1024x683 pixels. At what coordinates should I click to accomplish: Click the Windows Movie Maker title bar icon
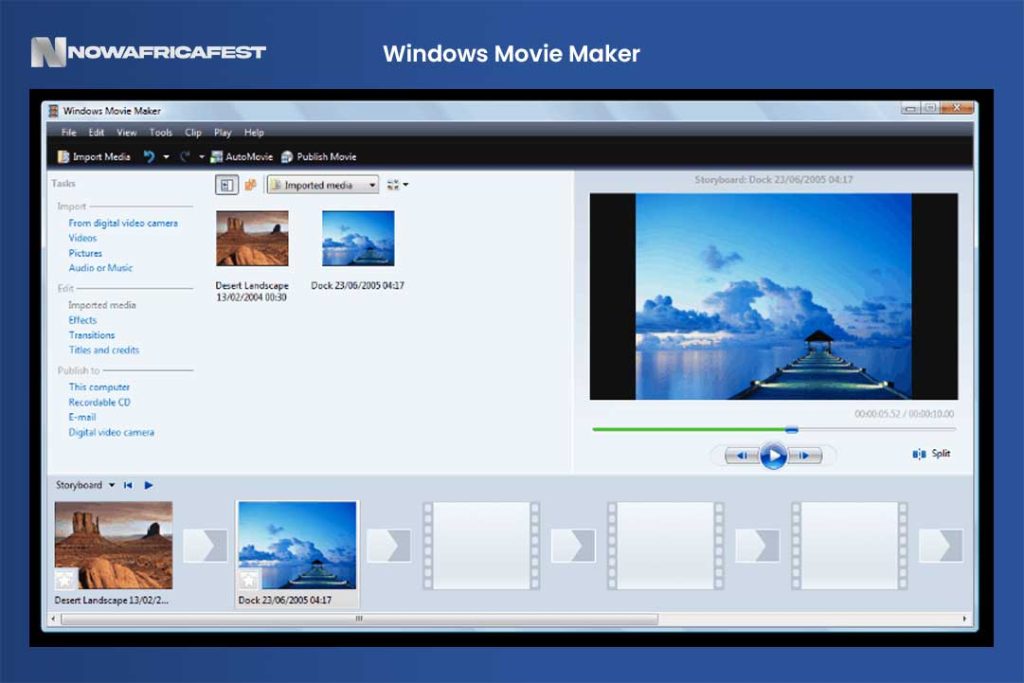tap(54, 111)
